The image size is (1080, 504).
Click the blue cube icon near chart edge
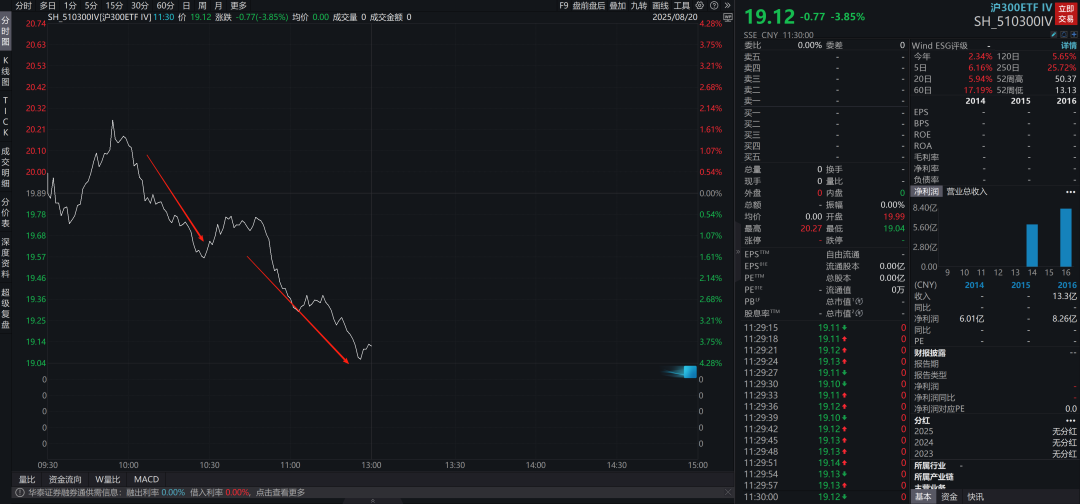click(x=689, y=372)
